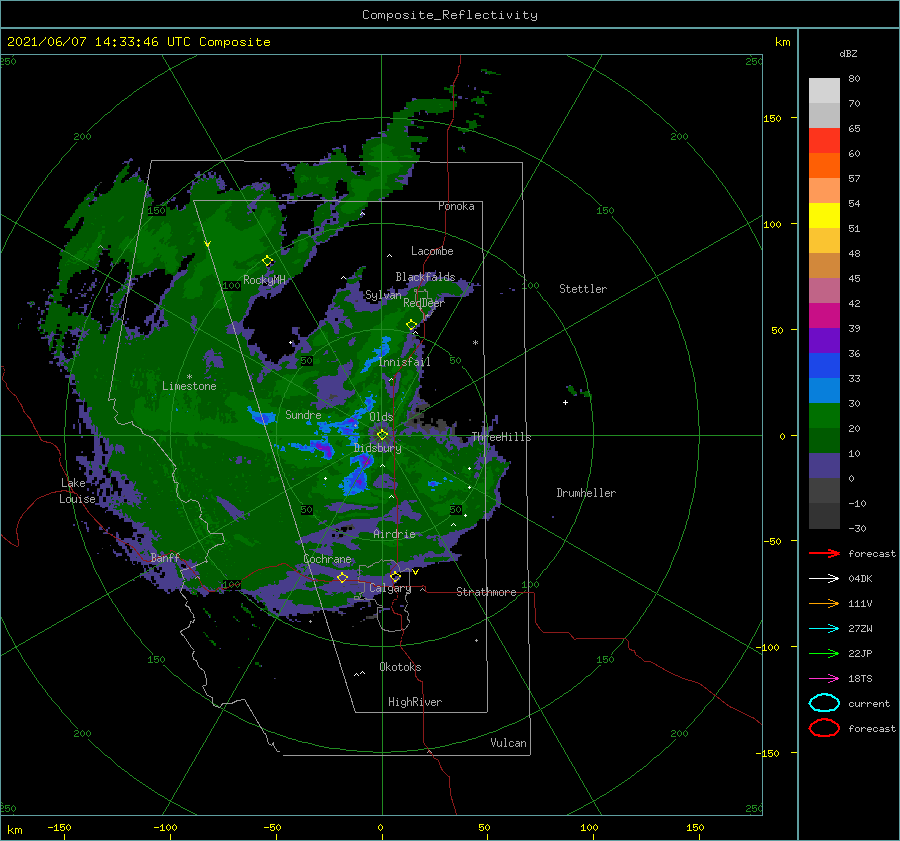Pick the purple 39 dBZ color swatch
The image size is (900, 841).
click(824, 340)
